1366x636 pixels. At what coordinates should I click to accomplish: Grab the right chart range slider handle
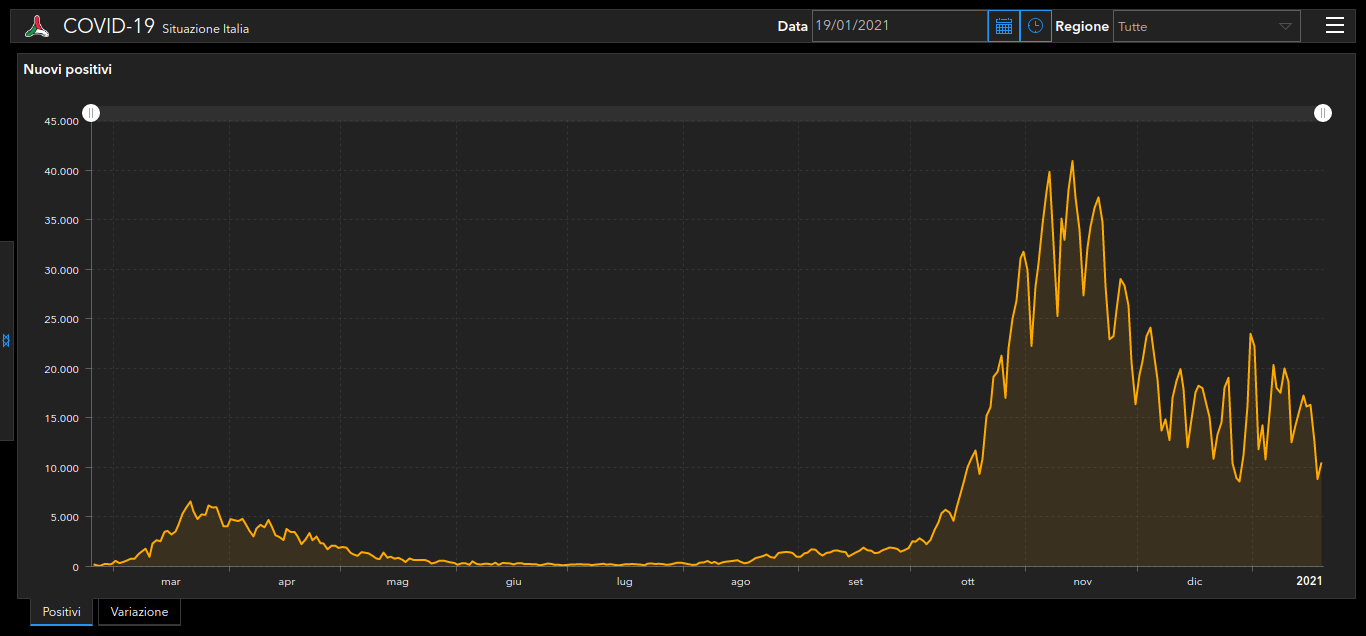tap(1322, 114)
